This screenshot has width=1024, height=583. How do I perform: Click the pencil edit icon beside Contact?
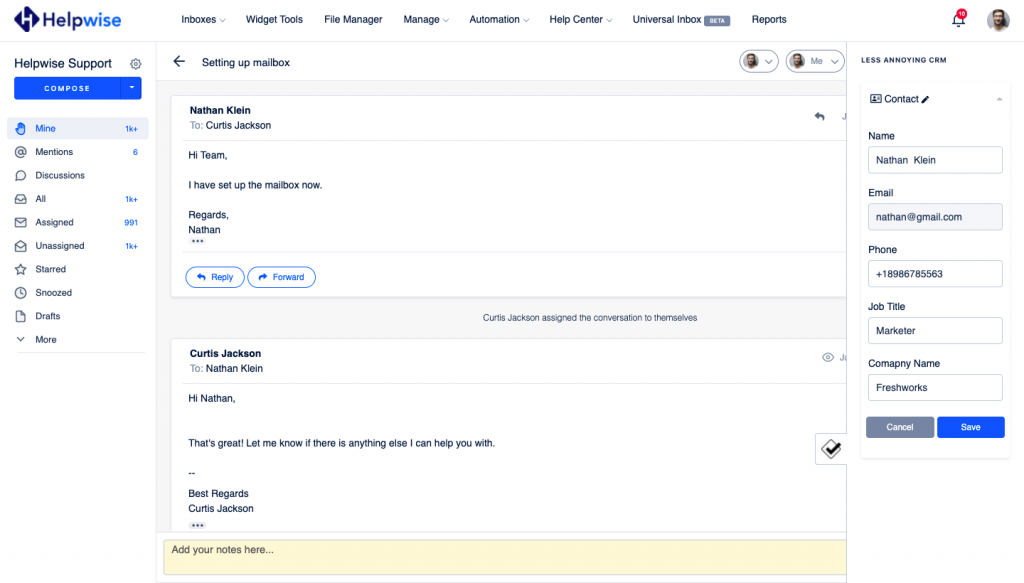[925, 100]
